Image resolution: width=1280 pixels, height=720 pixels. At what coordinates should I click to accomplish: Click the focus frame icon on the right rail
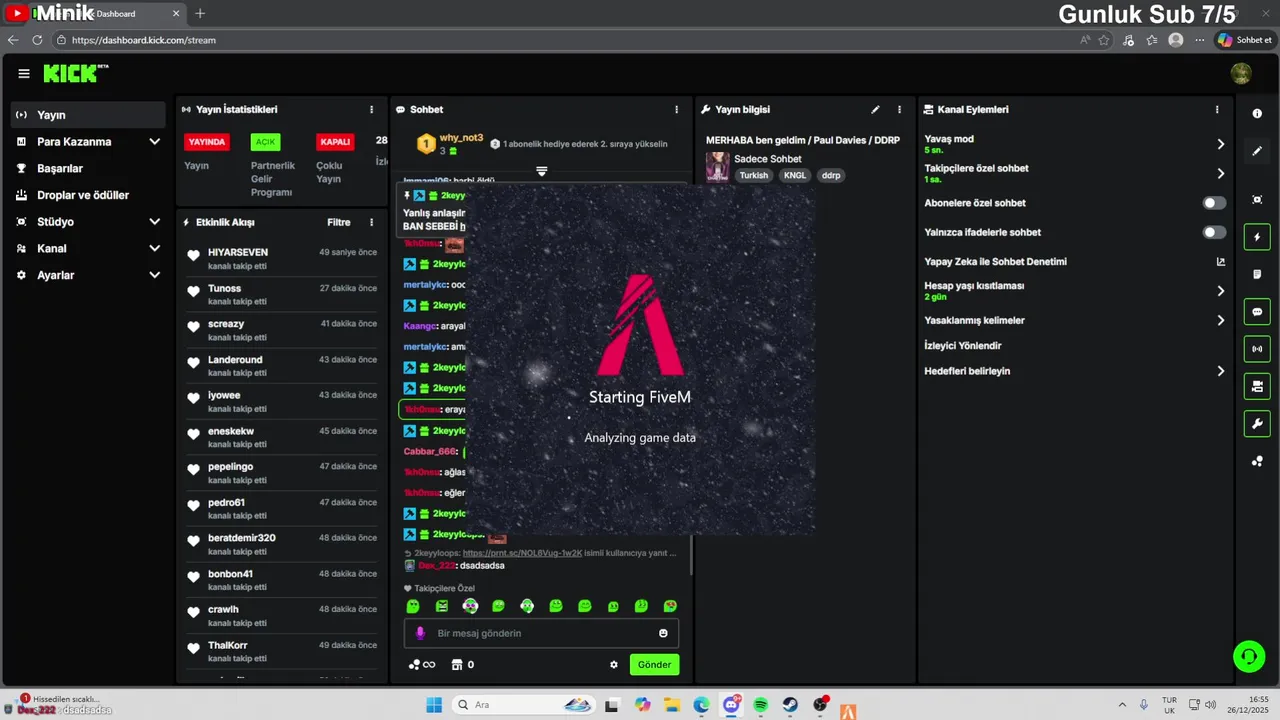pos(1257,200)
